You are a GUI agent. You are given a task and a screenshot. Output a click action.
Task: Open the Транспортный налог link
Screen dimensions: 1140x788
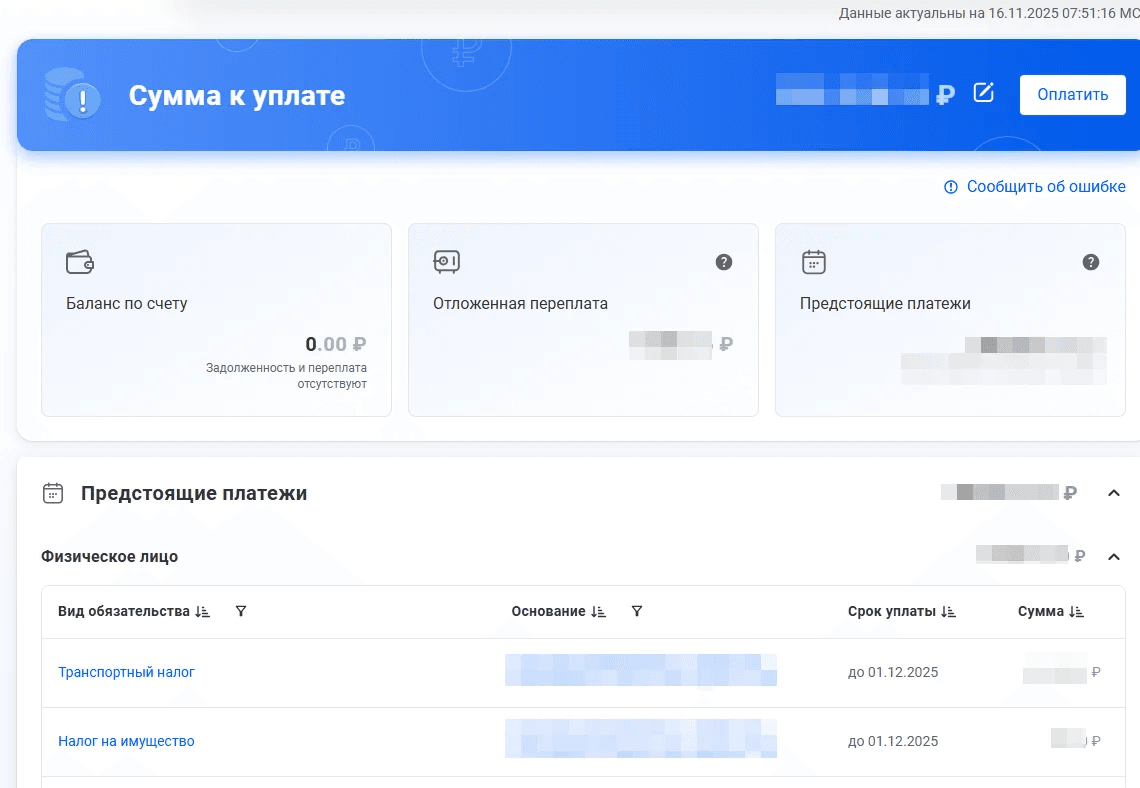[x=127, y=672]
